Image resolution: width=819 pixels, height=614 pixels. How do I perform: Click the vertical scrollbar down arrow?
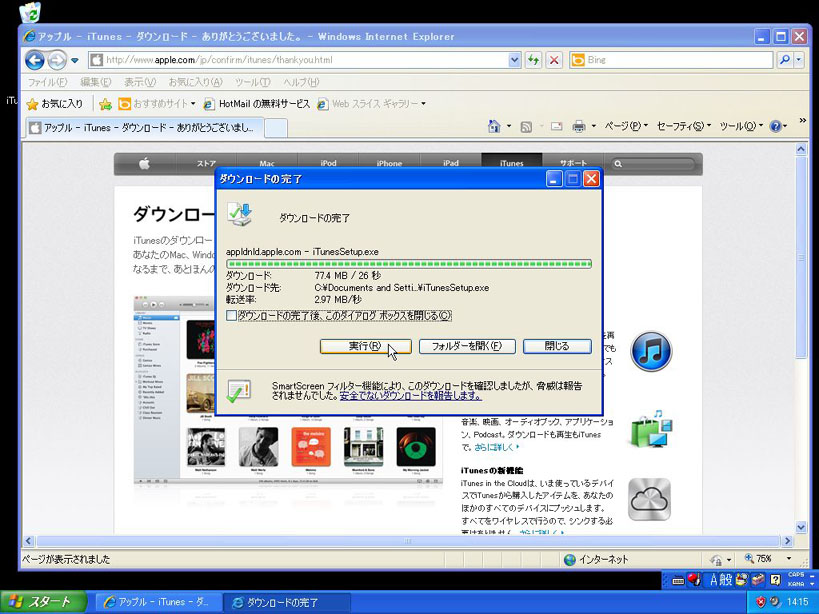801,527
